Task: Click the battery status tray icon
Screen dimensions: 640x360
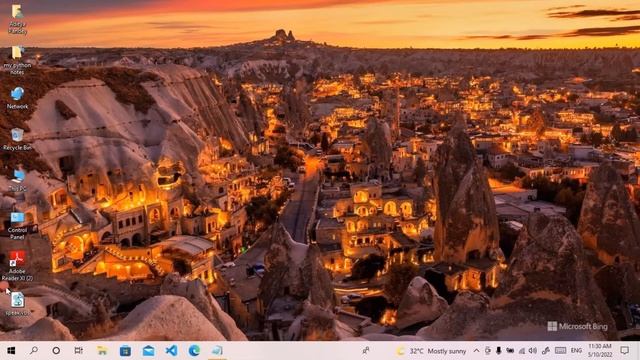Action: pos(510,351)
